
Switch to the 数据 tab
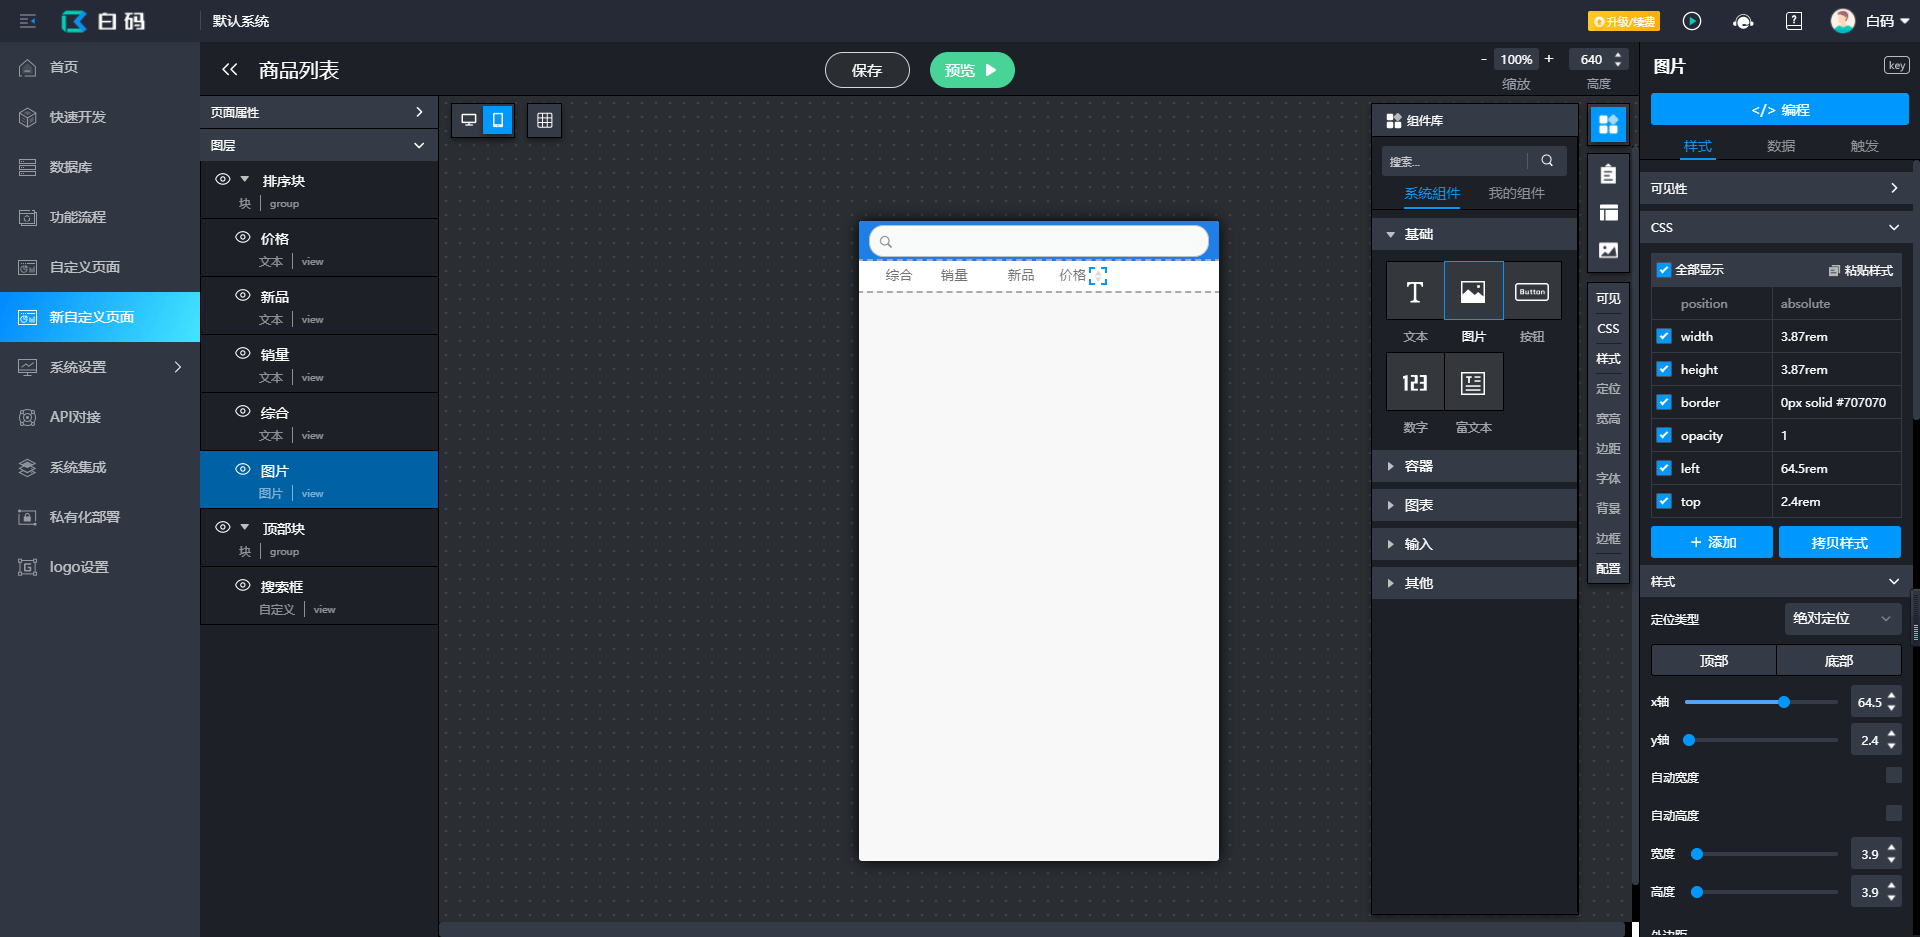pyautogui.click(x=1780, y=146)
